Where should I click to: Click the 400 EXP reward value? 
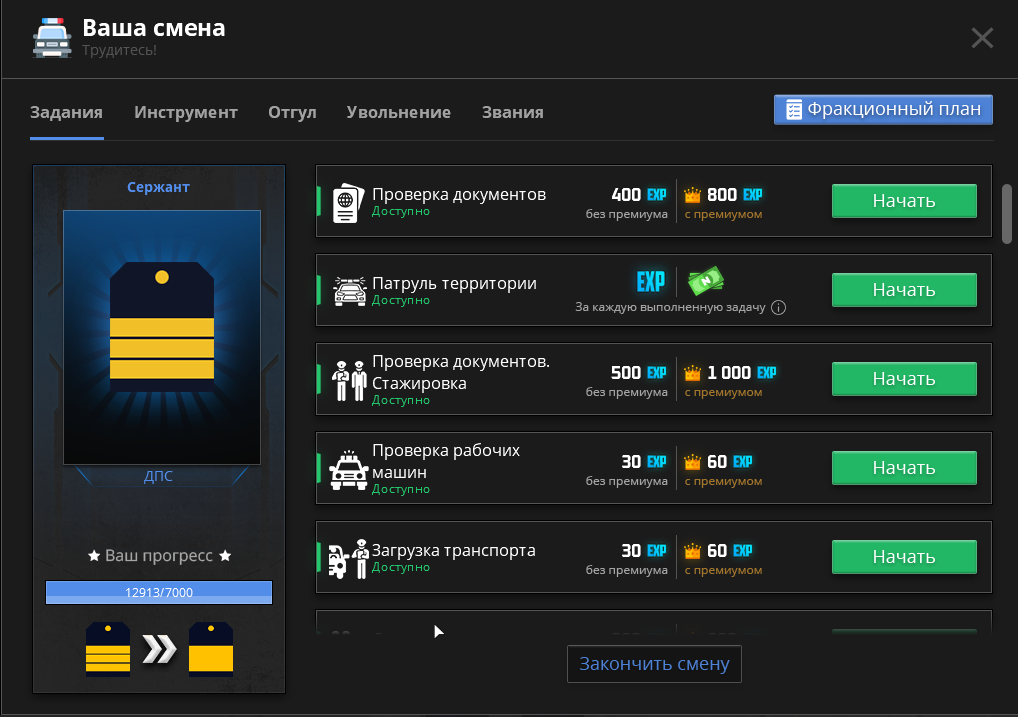point(639,195)
